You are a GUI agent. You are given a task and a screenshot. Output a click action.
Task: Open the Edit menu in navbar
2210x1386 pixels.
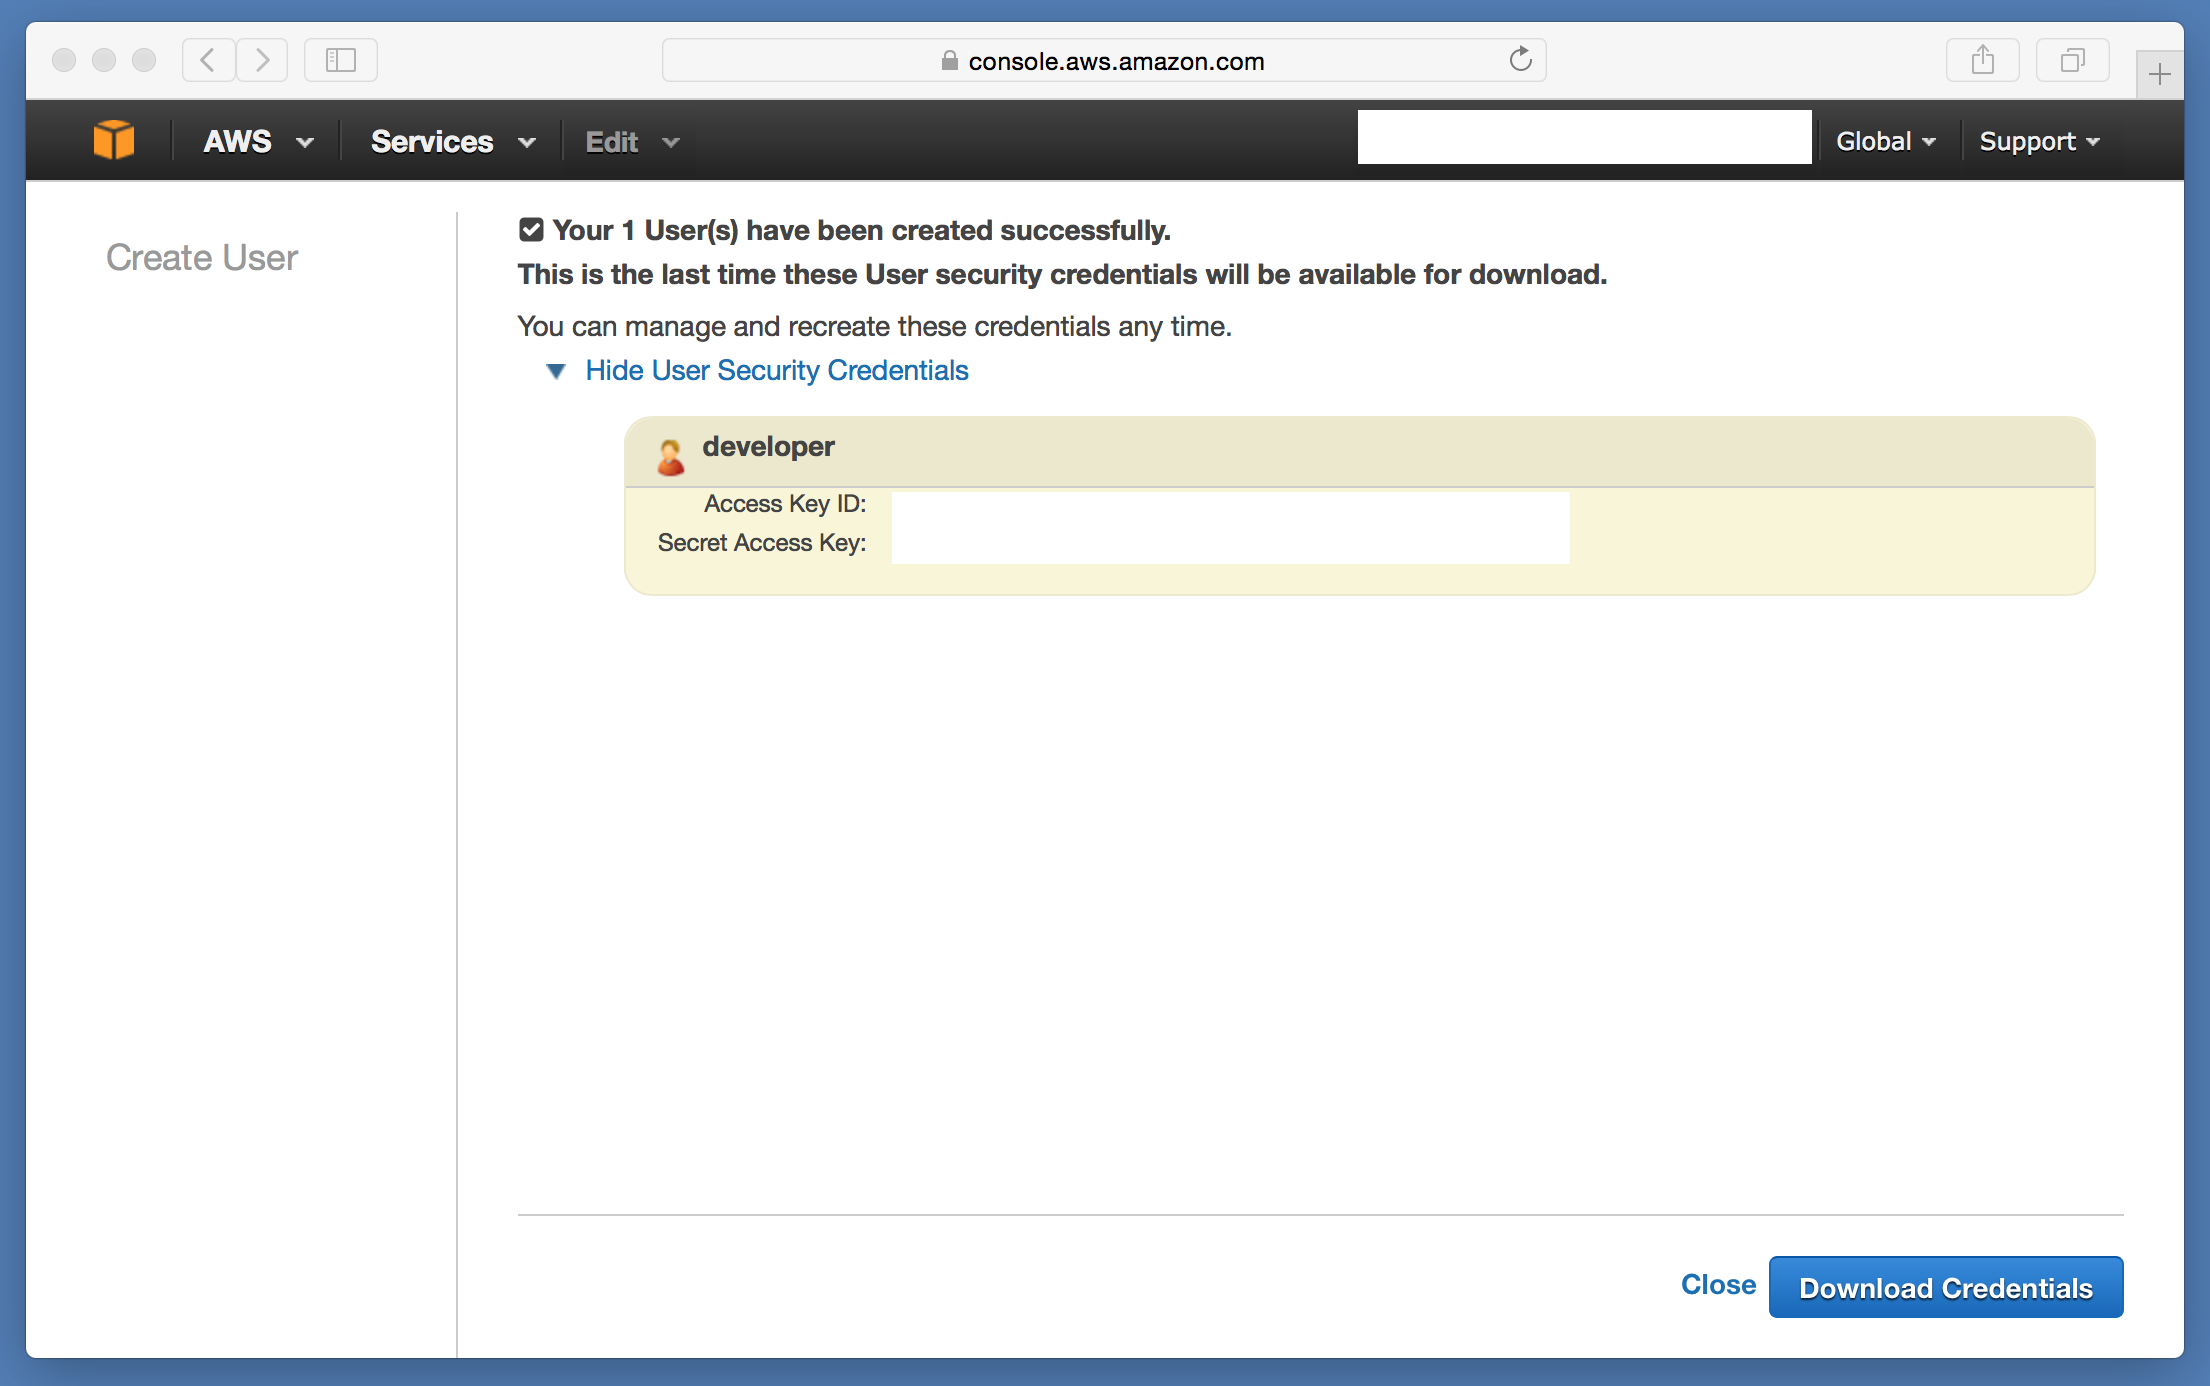click(631, 141)
